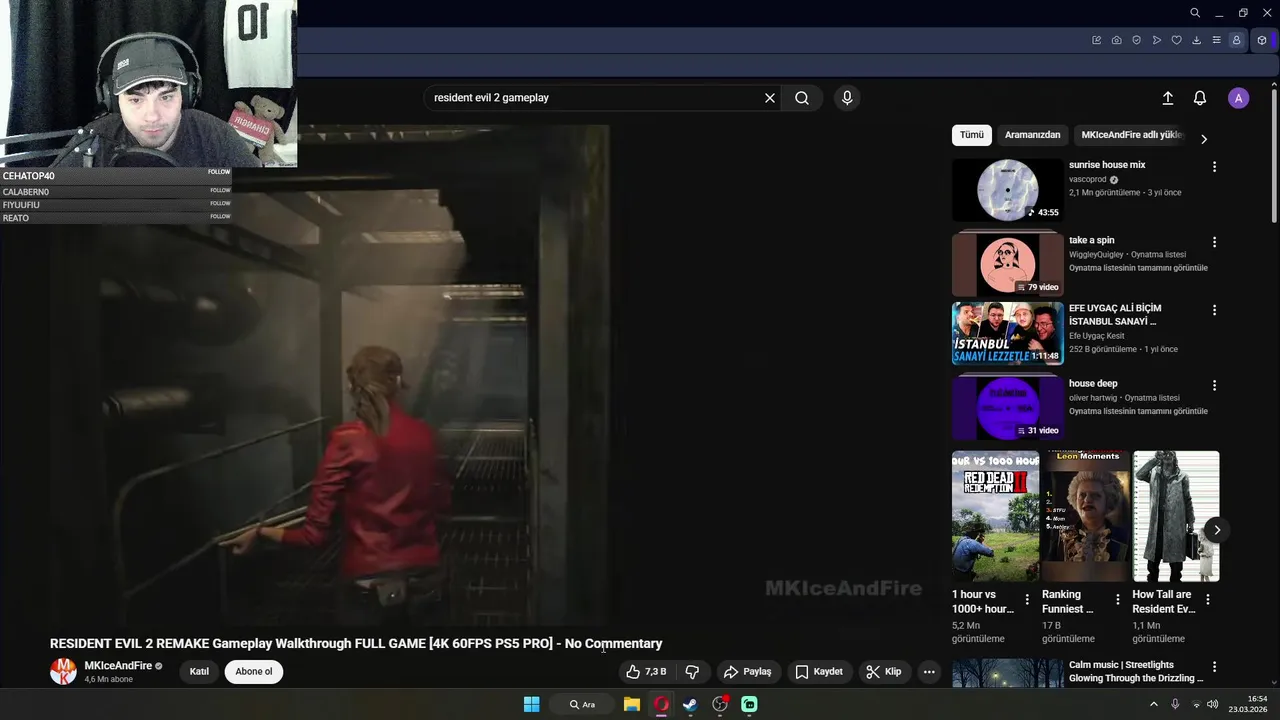
Task: Open File Explorer from taskbar
Action: pyautogui.click(x=631, y=704)
